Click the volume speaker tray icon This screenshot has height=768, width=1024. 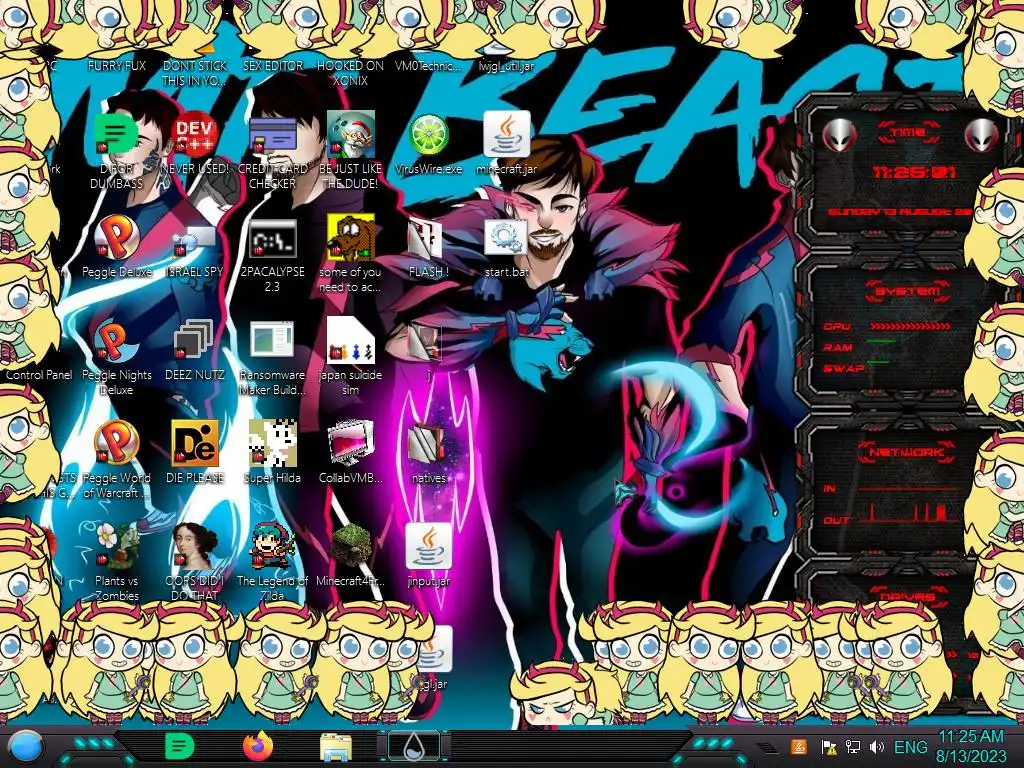click(x=876, y=746)
